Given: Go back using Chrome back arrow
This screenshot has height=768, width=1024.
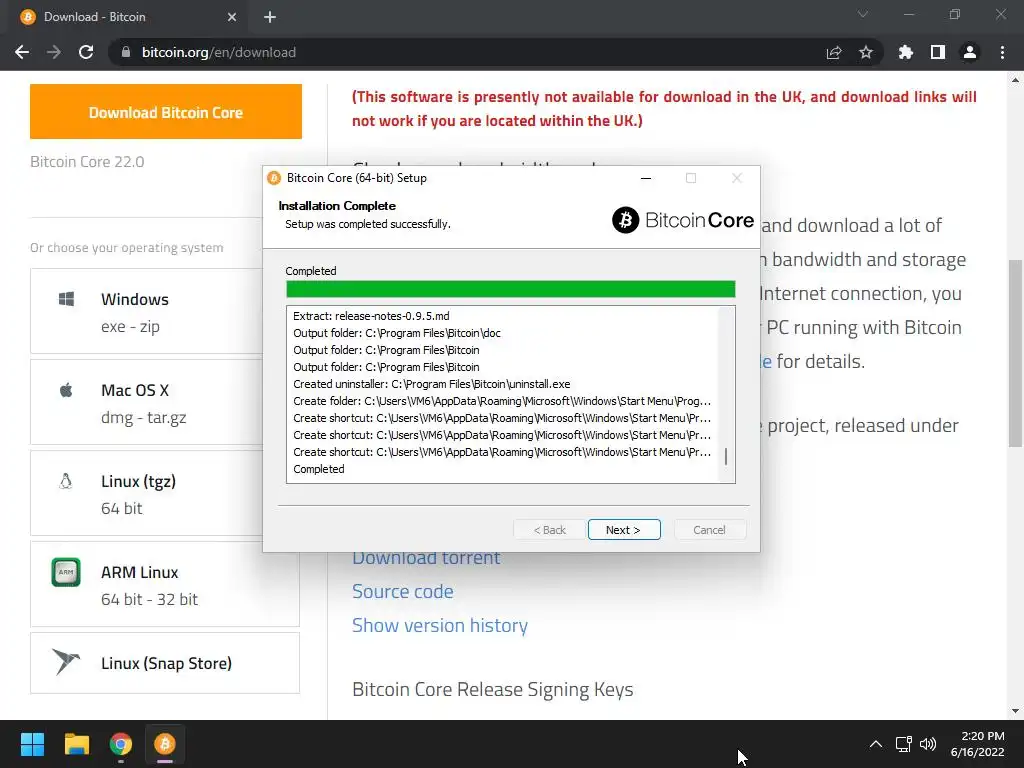Looking at the screenshot, I should tap(22, 52).
